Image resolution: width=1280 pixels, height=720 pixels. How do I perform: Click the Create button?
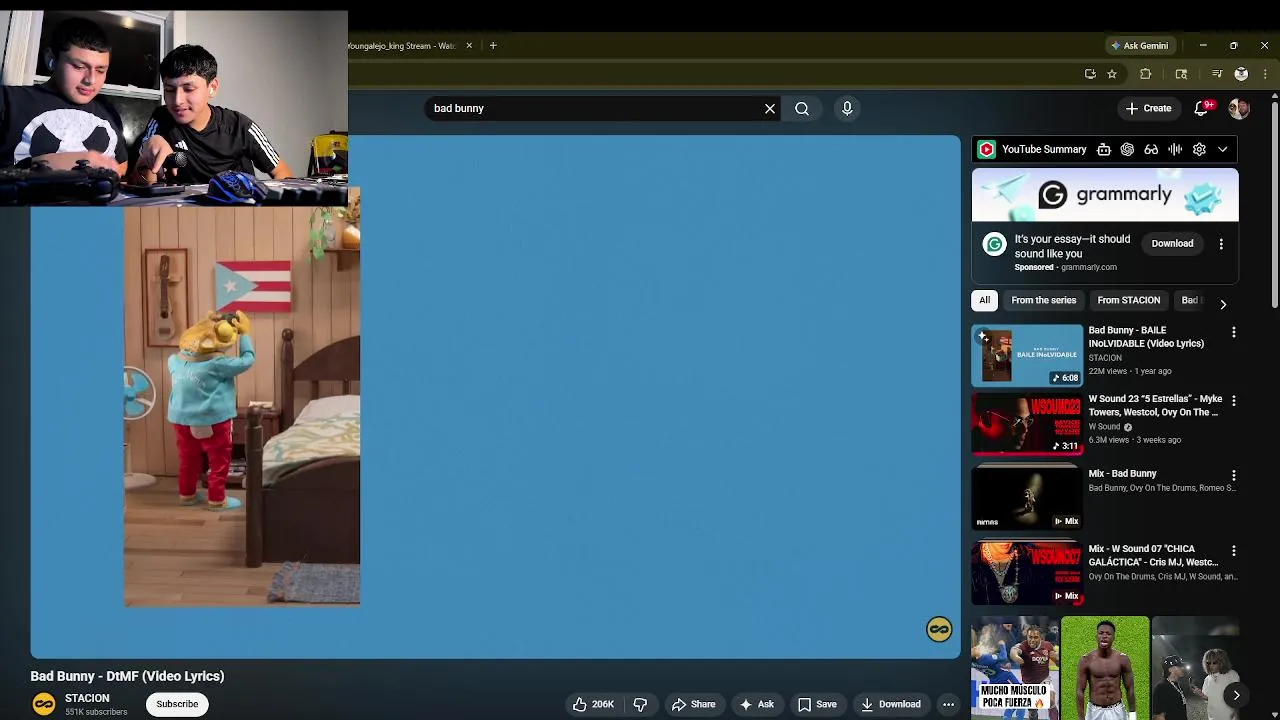tap(1148, 108)
